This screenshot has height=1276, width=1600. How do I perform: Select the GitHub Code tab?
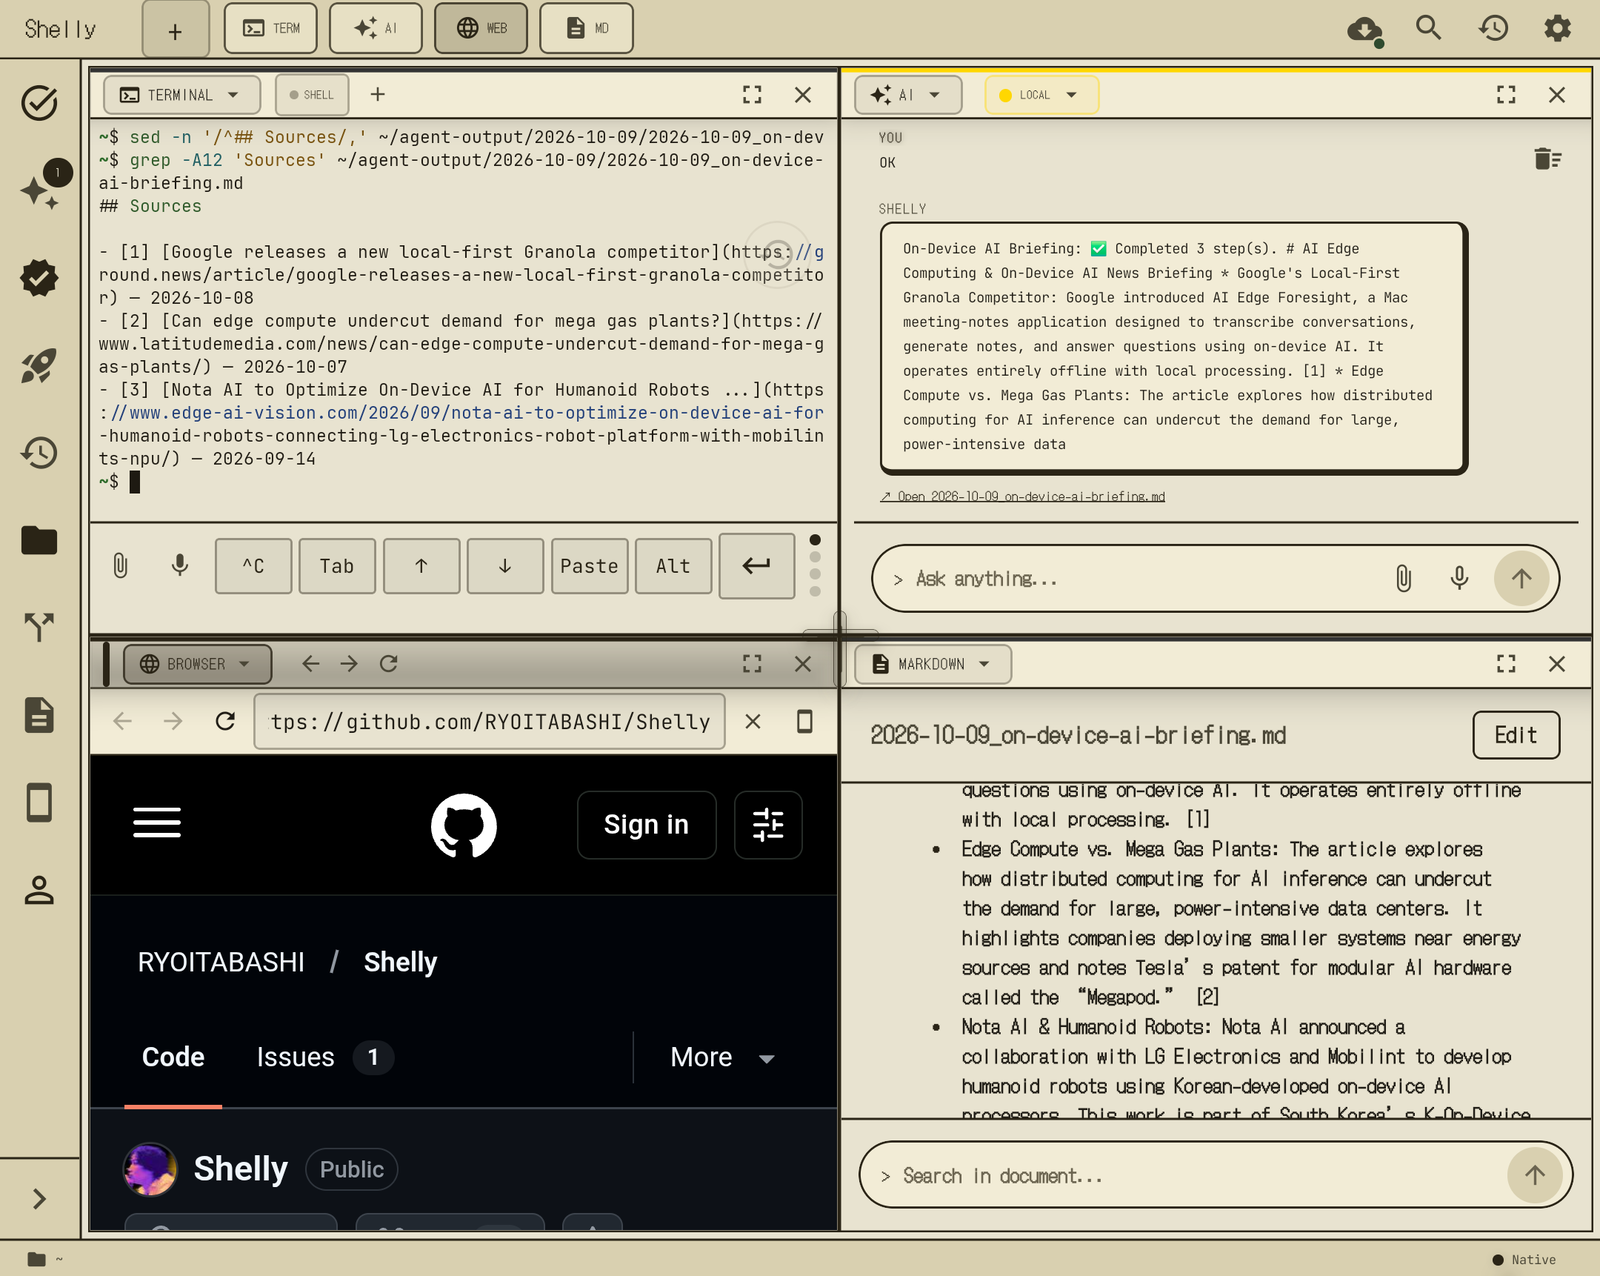[173, 1057]
